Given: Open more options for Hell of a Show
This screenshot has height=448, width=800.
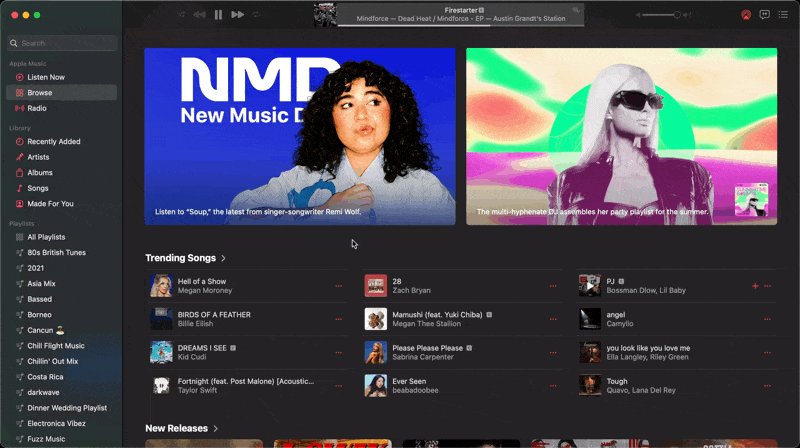Looking at the screenshot, I should (x=338, y=286).
